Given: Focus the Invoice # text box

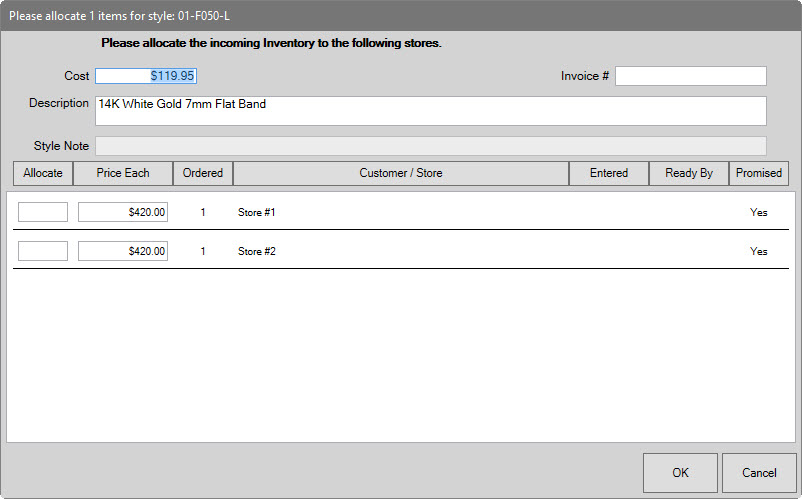Looking at the screenshot, I should pyautogui.click(x=690, y=76).
